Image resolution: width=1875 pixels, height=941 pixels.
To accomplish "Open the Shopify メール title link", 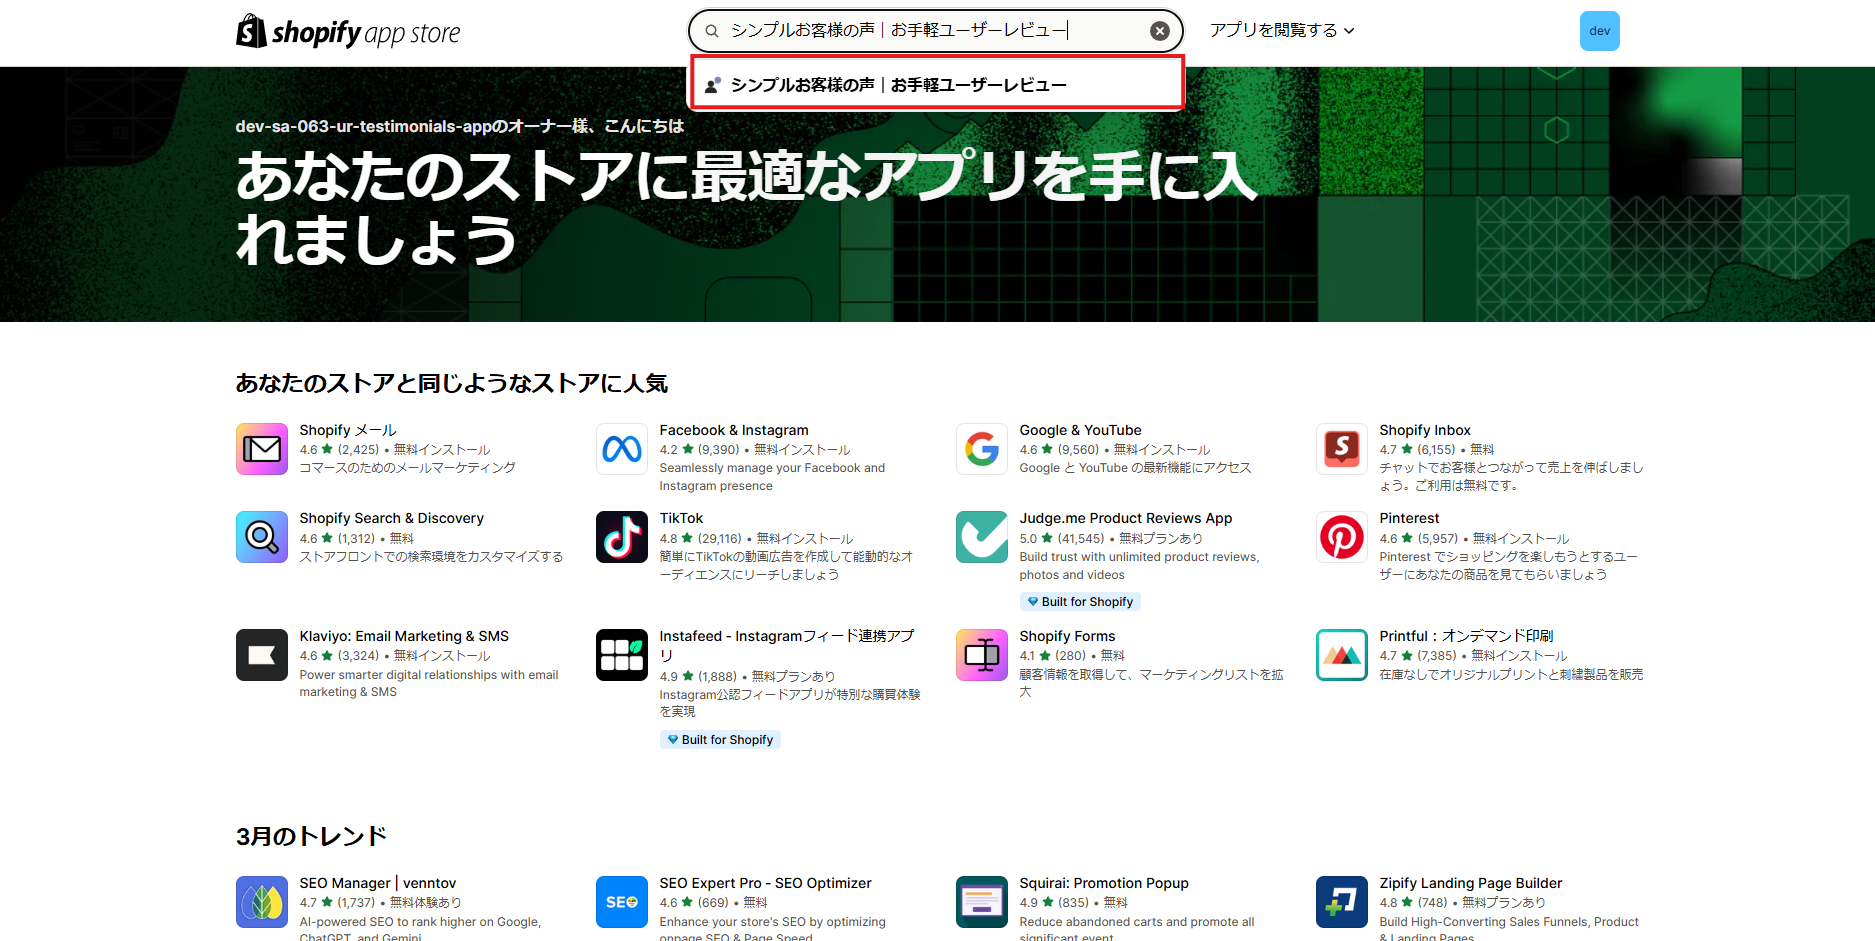I will (348, 430).
